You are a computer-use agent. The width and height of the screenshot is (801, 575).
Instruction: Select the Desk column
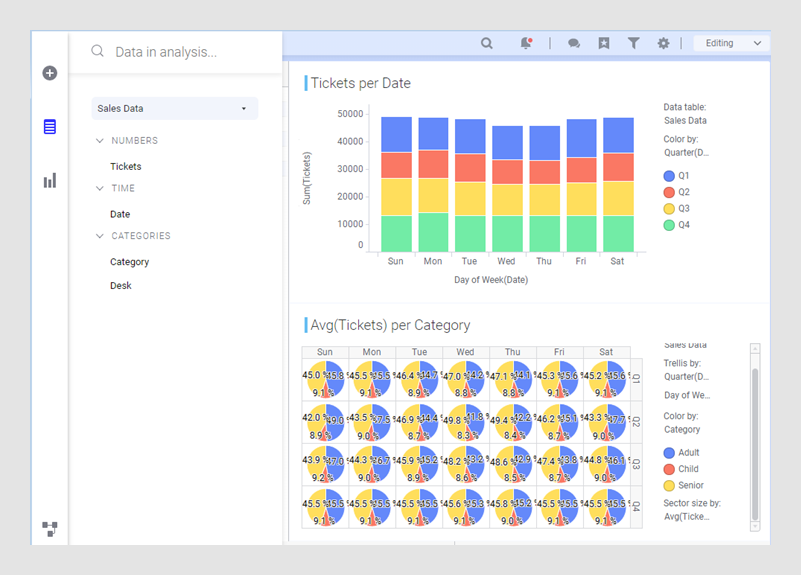[x=121, y=286]
